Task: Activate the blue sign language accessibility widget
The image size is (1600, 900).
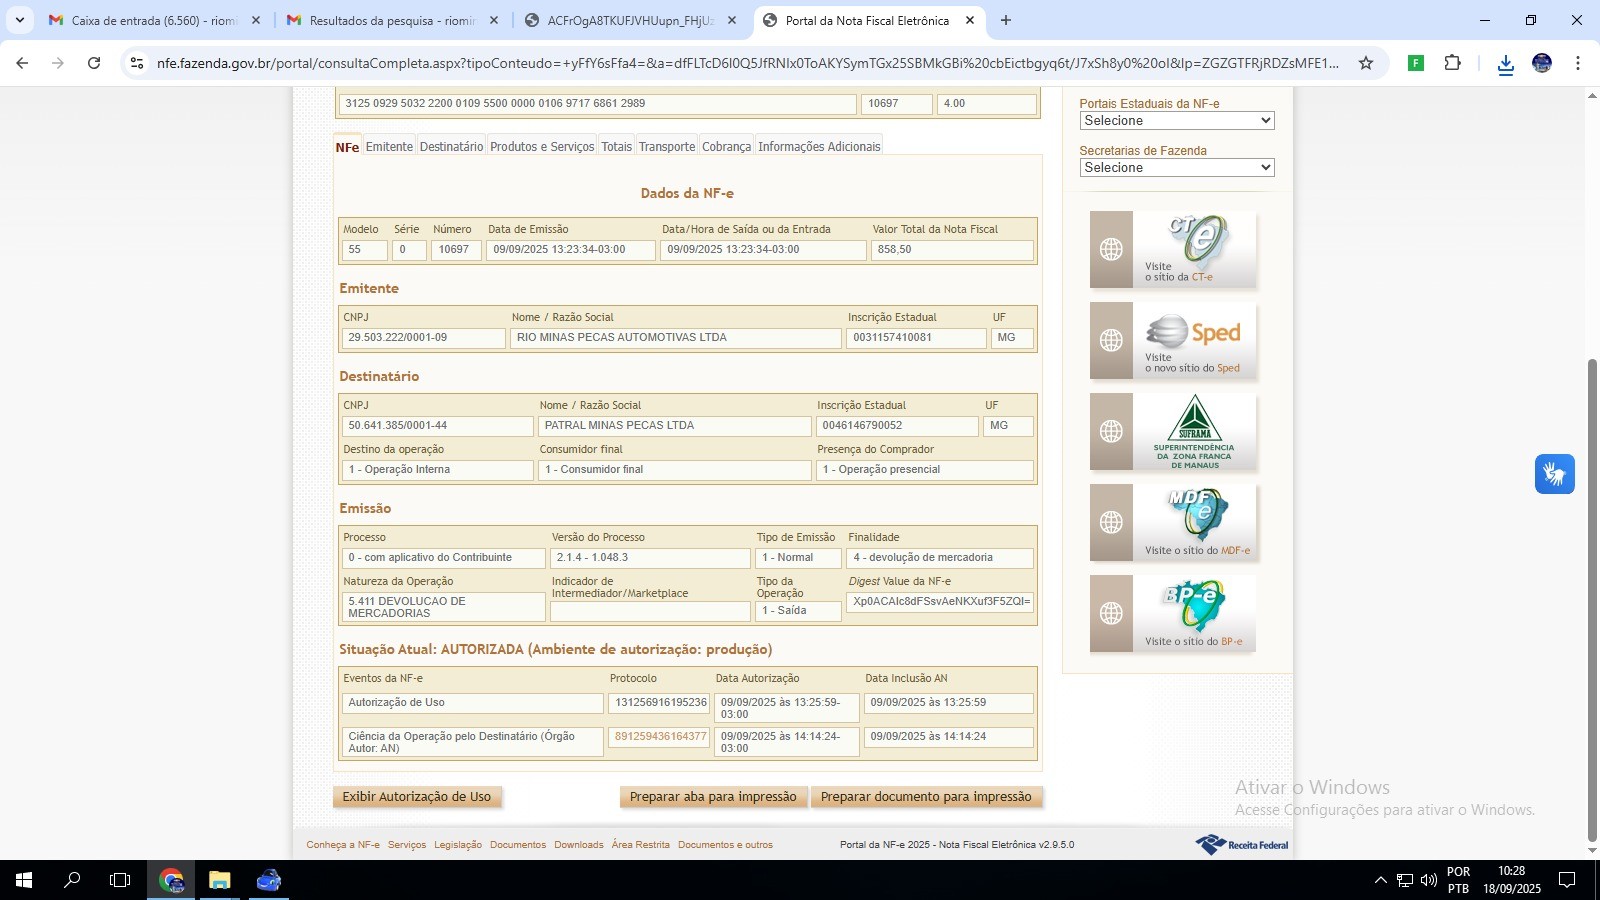Action: click(1554, 474)
